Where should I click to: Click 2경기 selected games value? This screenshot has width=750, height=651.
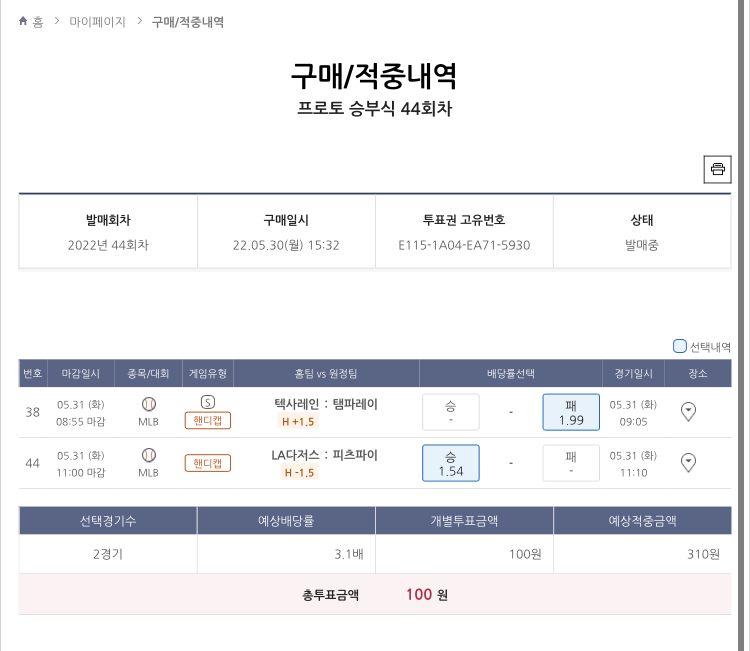[x=108, y=554]
